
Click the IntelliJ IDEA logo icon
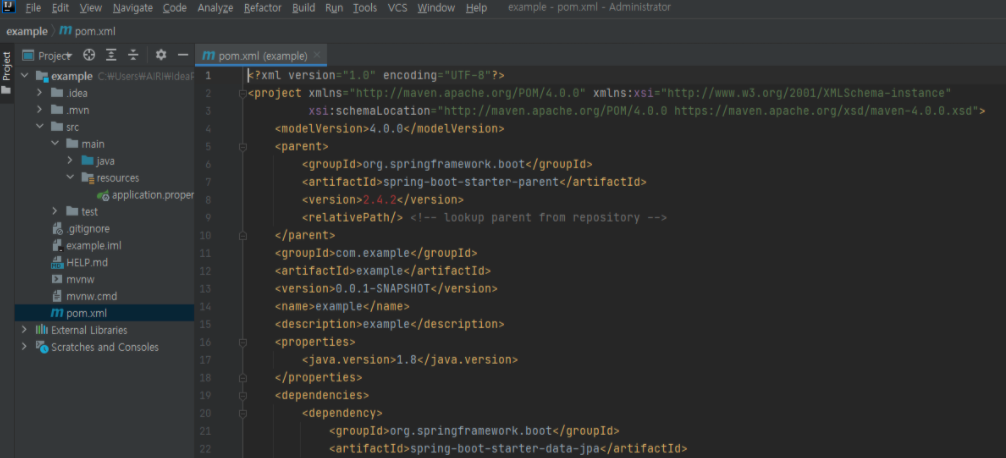coord(8,7)
